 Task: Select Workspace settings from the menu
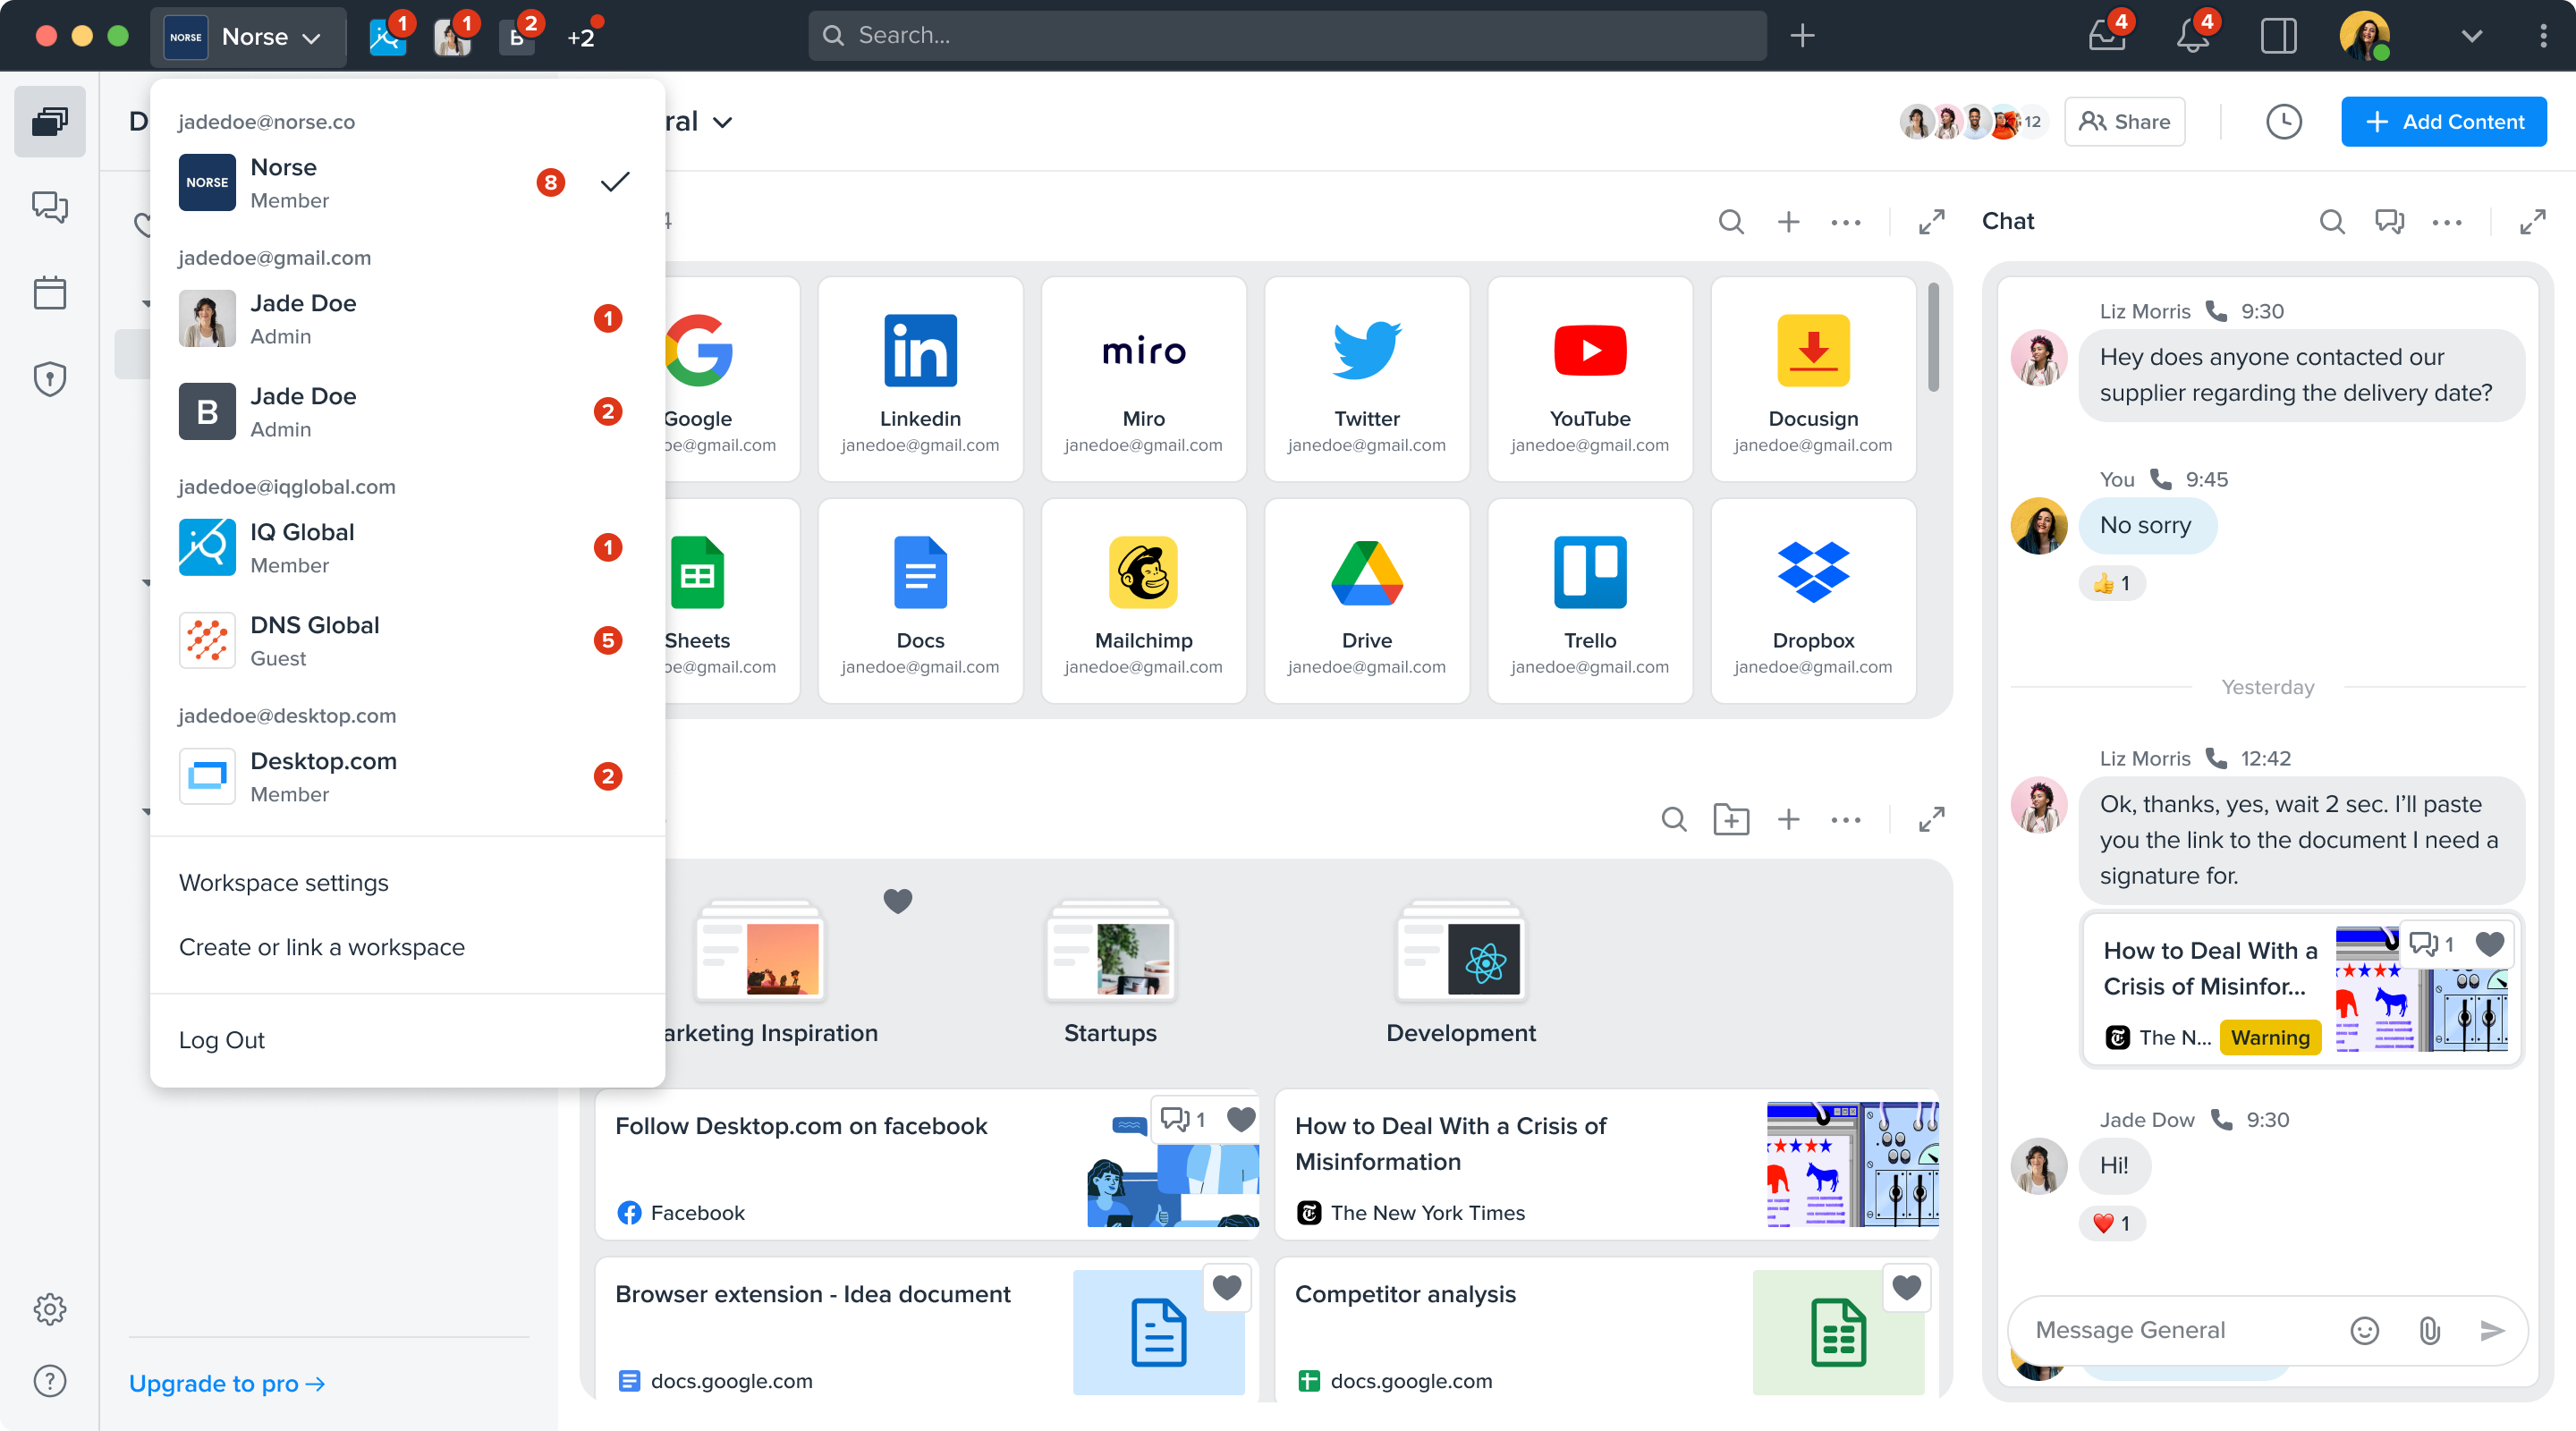(283, 882)
